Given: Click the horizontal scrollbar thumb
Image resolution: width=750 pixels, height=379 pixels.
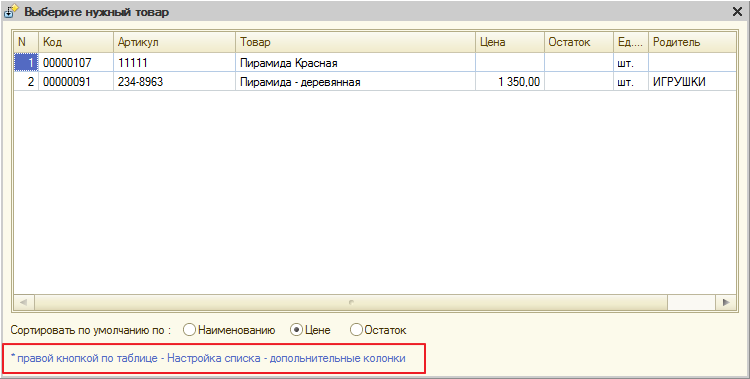Looking at the screenshot, I should [351, 302].
